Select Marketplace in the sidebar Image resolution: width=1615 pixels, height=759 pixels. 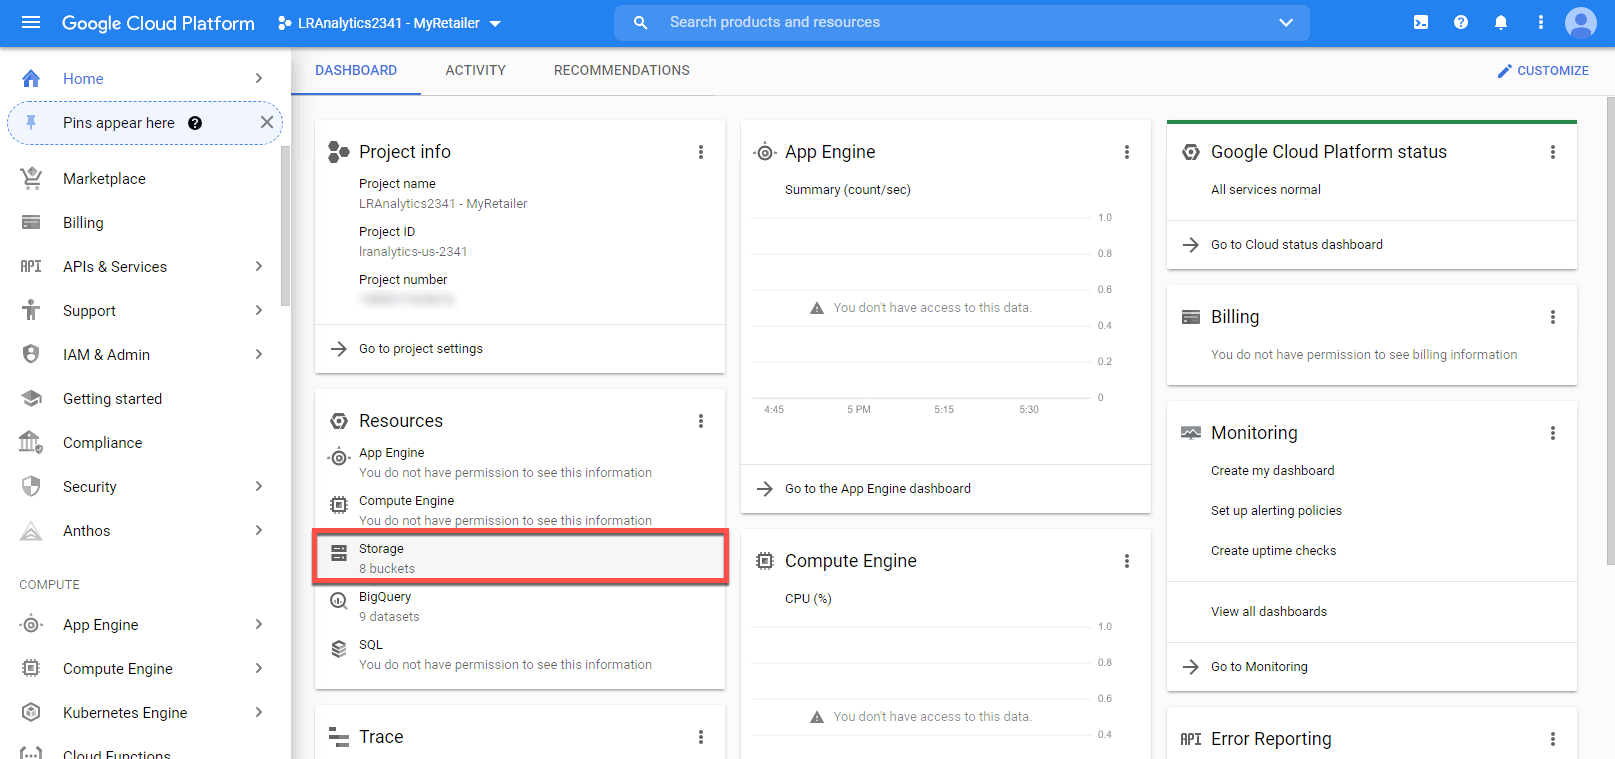point(104,179)
